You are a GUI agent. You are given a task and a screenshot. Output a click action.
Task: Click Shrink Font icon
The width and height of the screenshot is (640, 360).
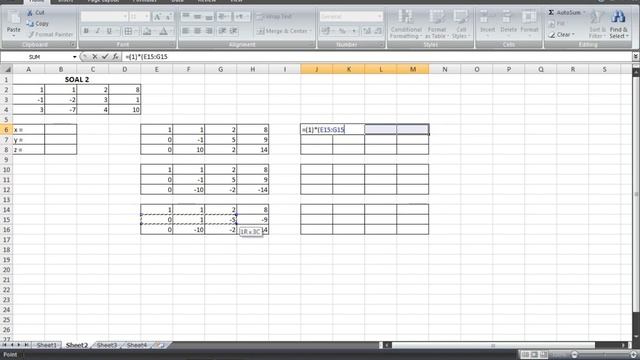click(x=168, y=17)
